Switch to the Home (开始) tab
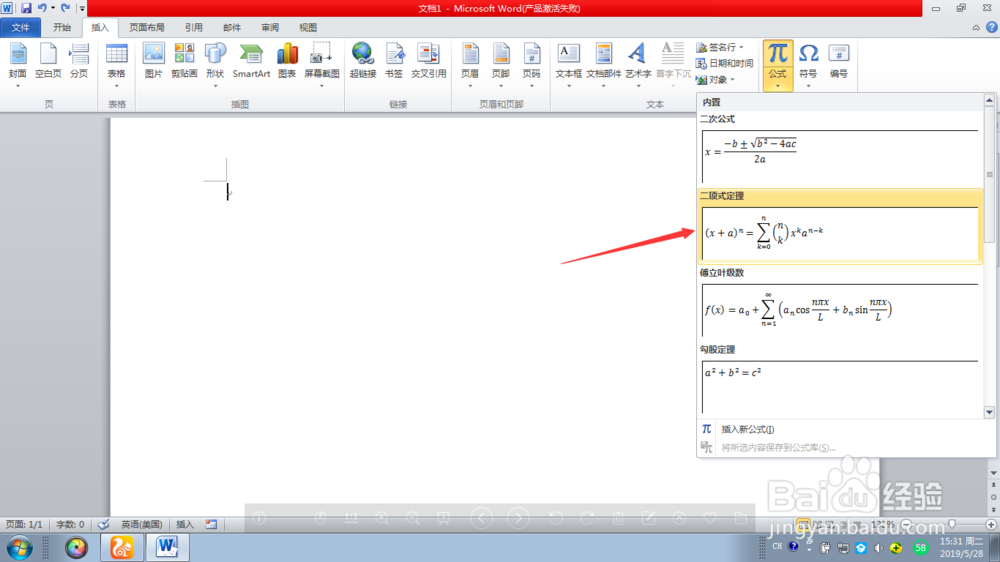The image size is (1000, 562). point(62,27)
